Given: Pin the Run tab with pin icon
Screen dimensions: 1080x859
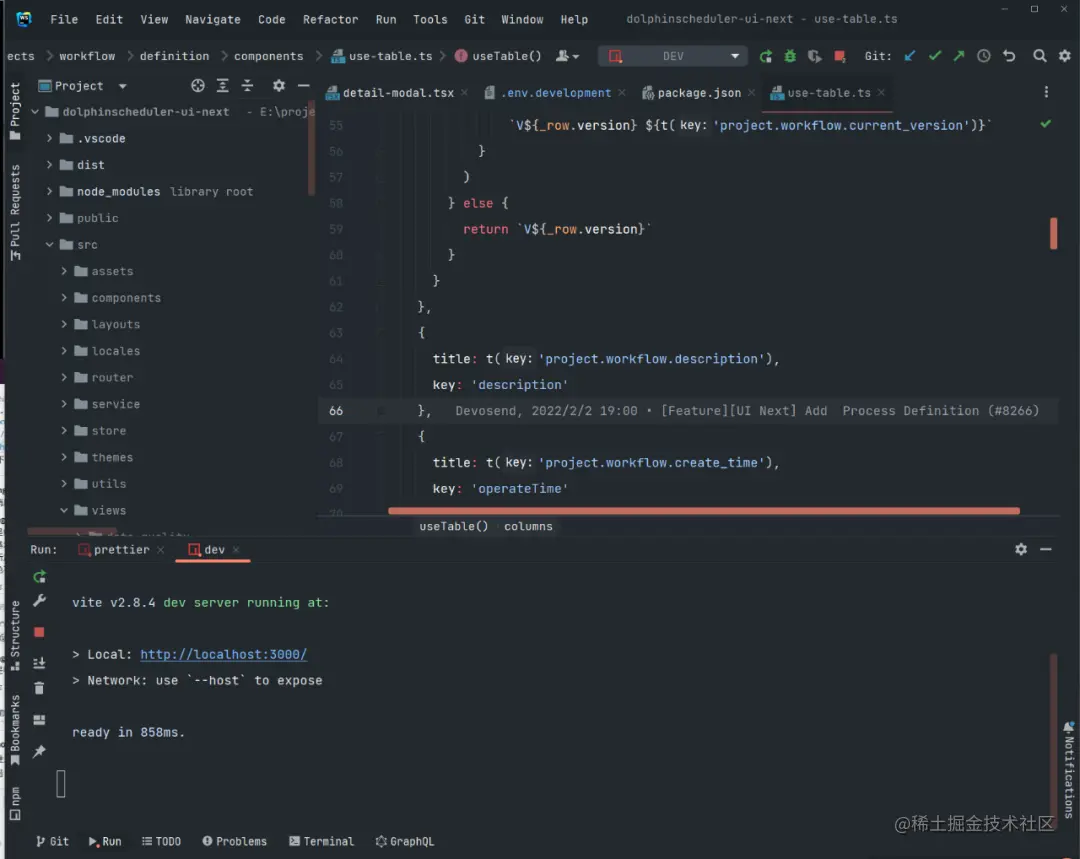Looking at the screenshot, I should [39, 751].
